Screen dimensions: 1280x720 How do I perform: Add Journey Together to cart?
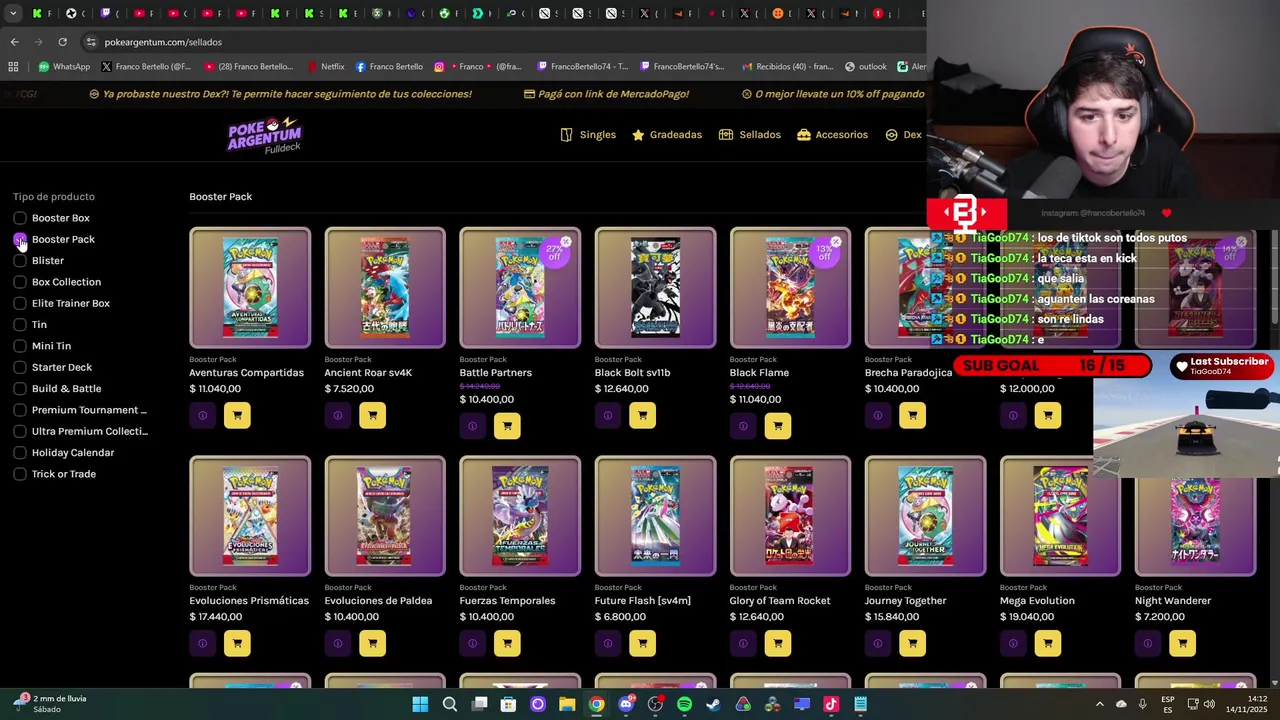coord(912,643)
